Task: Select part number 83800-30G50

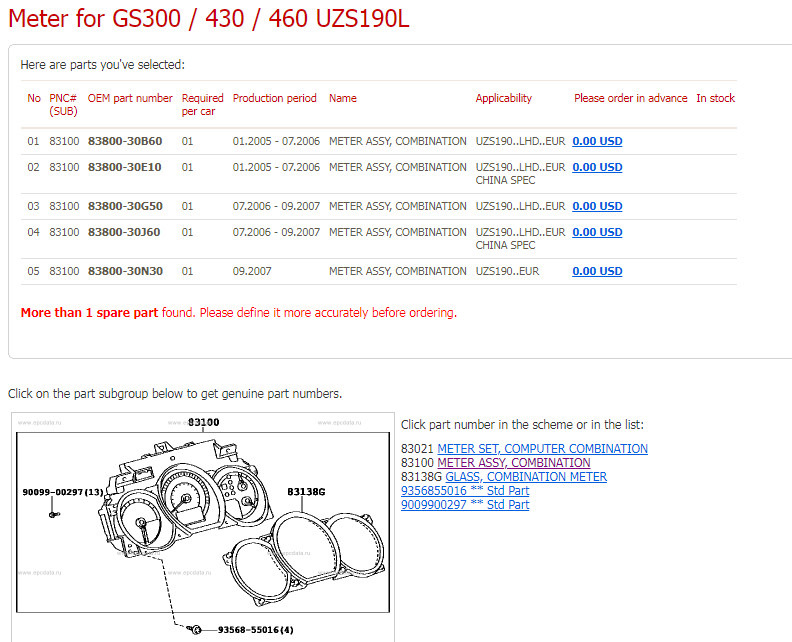Action: (x=125, y=206)
